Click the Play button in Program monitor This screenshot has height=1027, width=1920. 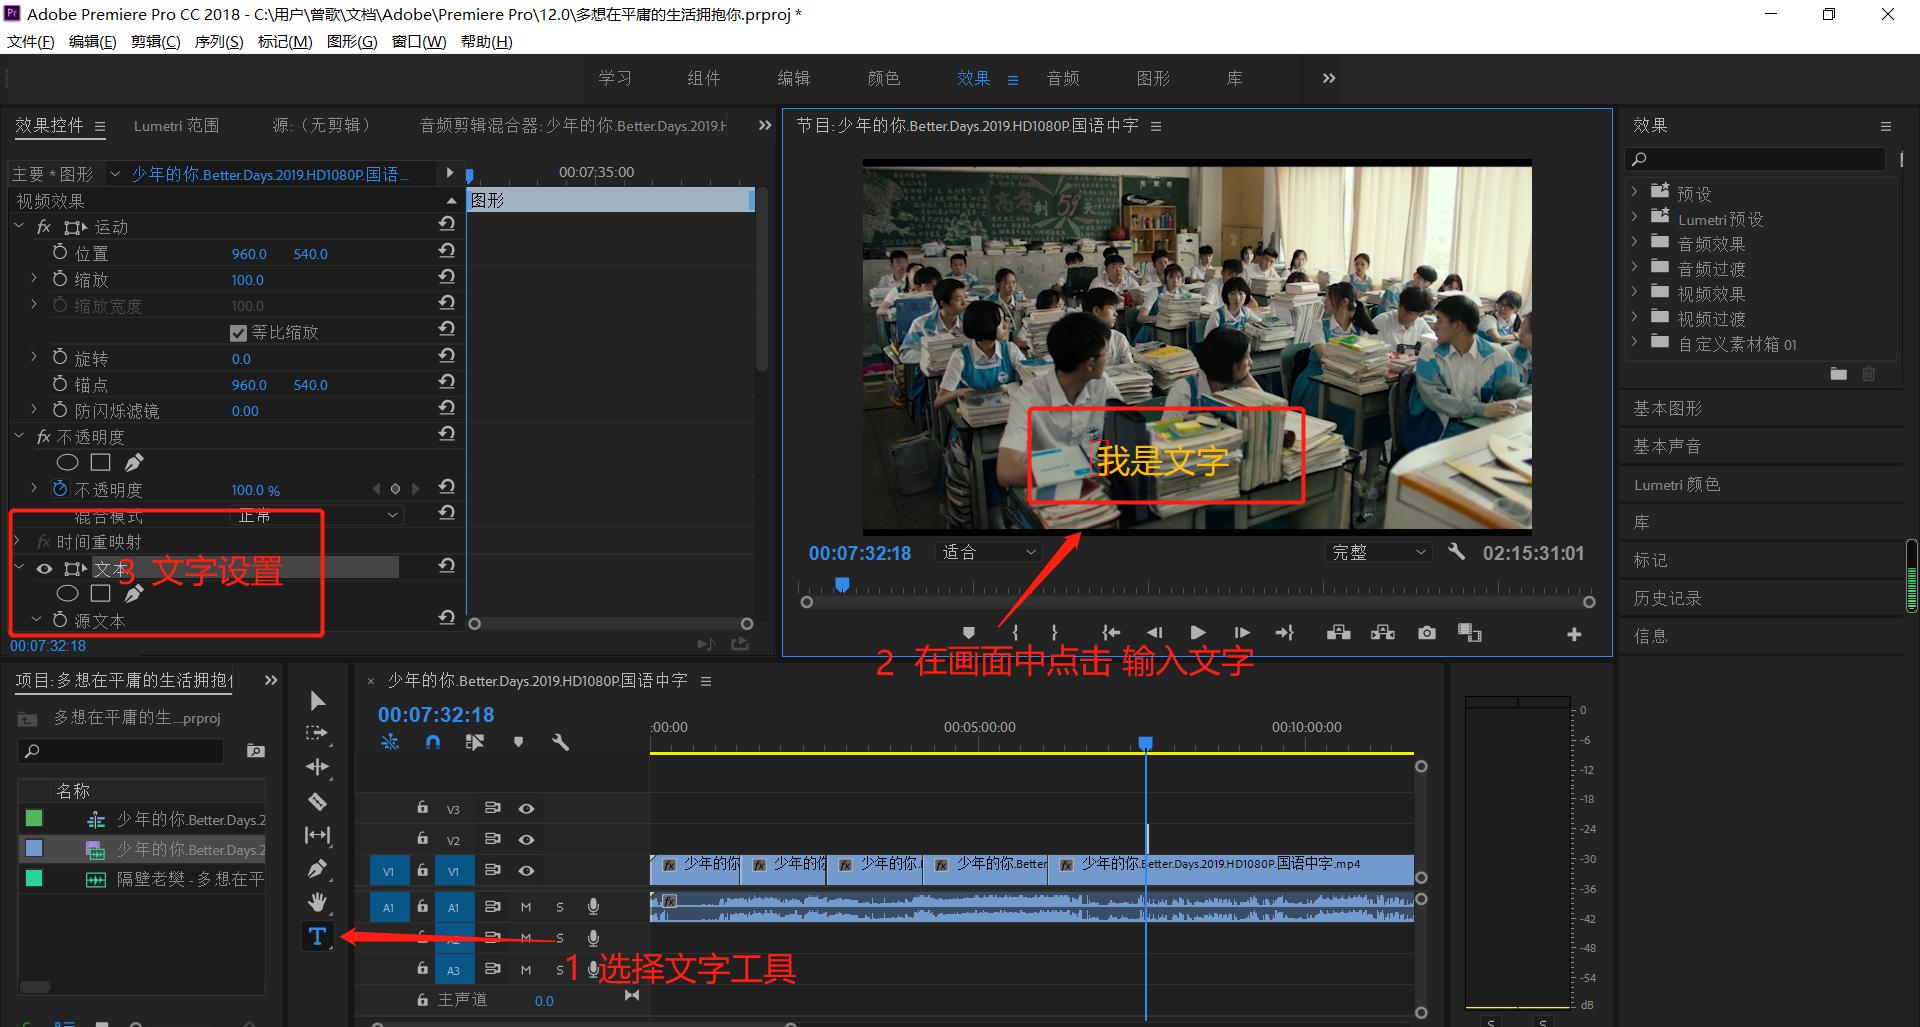pos(1197,633)
